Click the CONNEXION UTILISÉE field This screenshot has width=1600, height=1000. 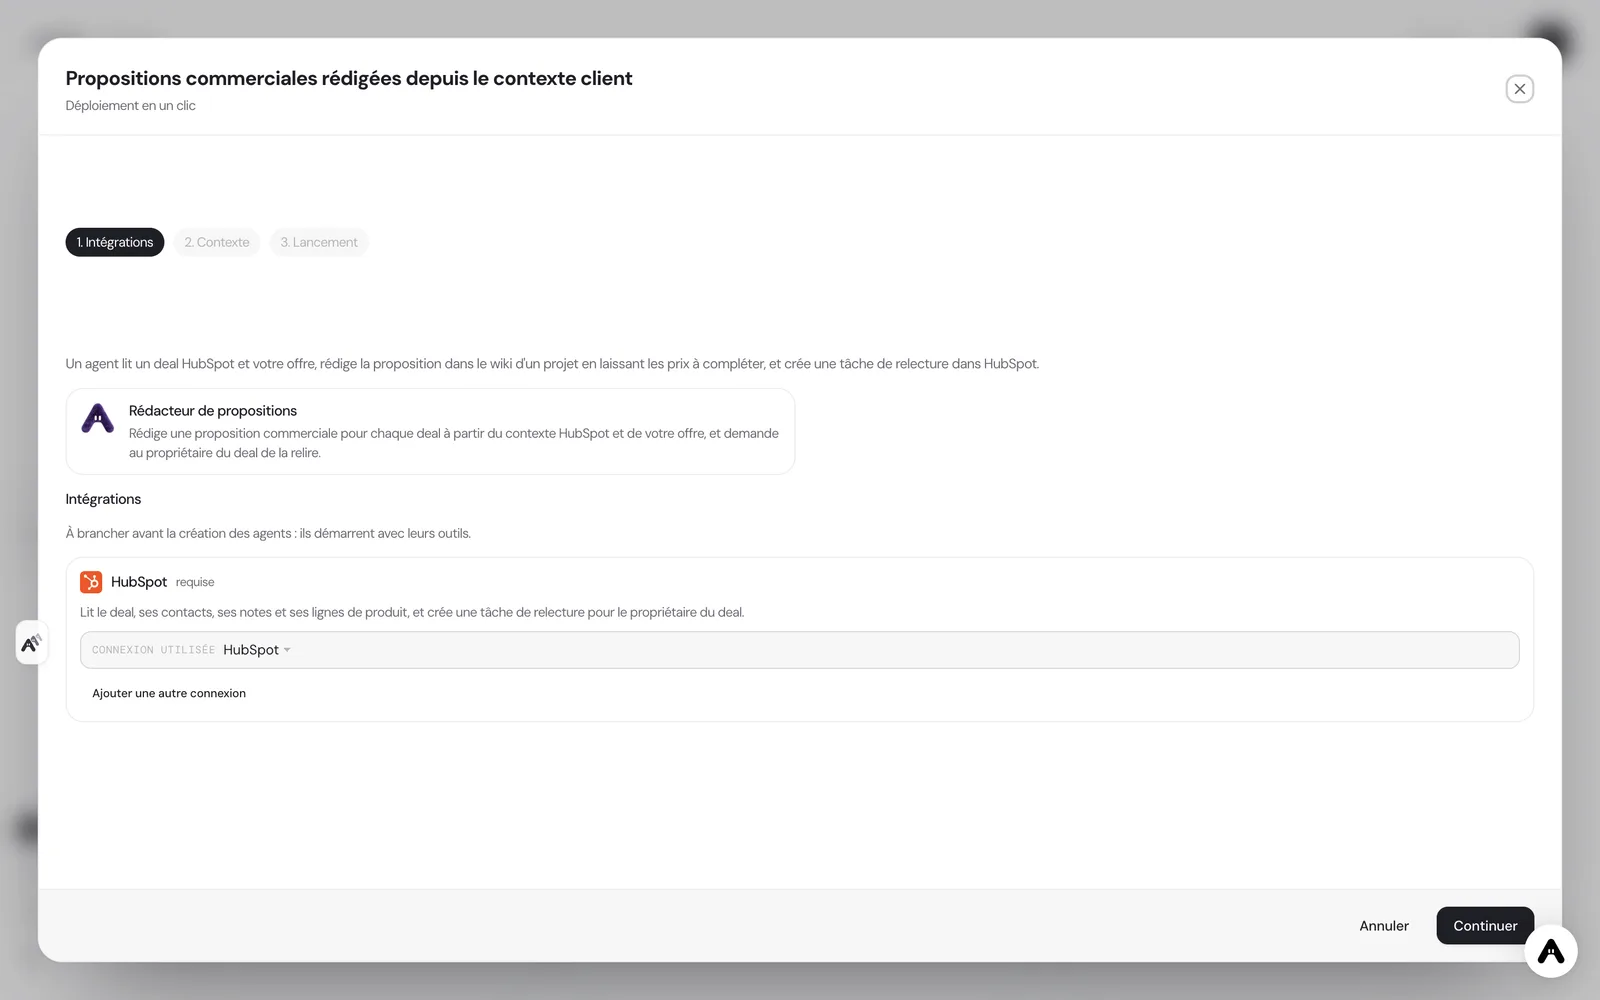pyautogui.click(x=799, y=650)
